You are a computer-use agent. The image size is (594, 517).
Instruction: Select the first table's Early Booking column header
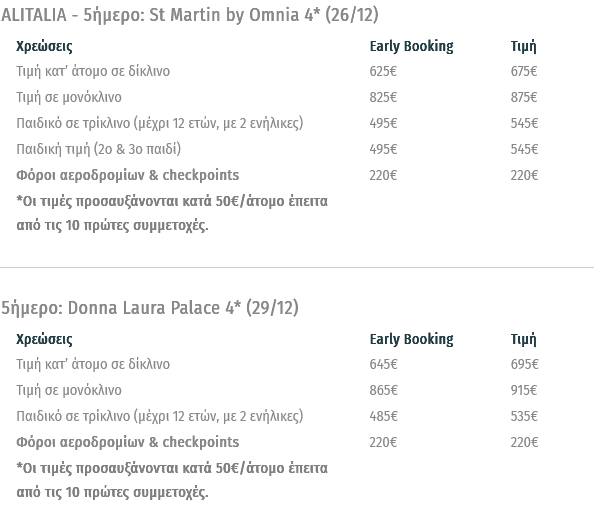tap(411, 46)
